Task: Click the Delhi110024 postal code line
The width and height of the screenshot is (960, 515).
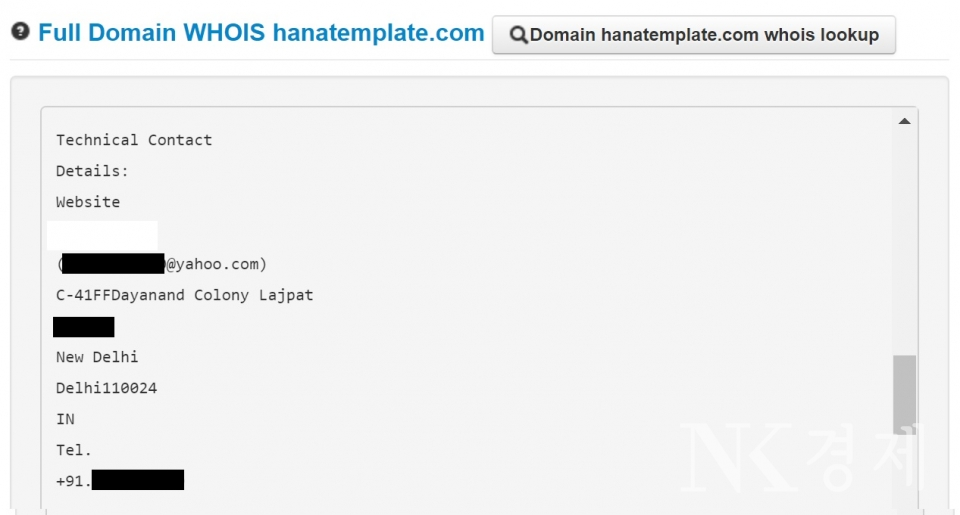Action: tap(106, 388)
